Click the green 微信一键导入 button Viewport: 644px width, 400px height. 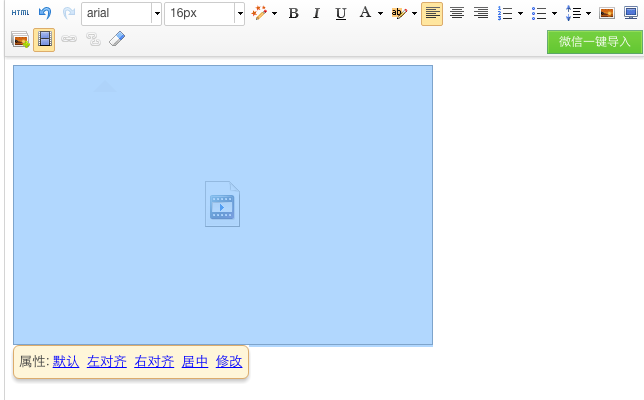point(594,41)
